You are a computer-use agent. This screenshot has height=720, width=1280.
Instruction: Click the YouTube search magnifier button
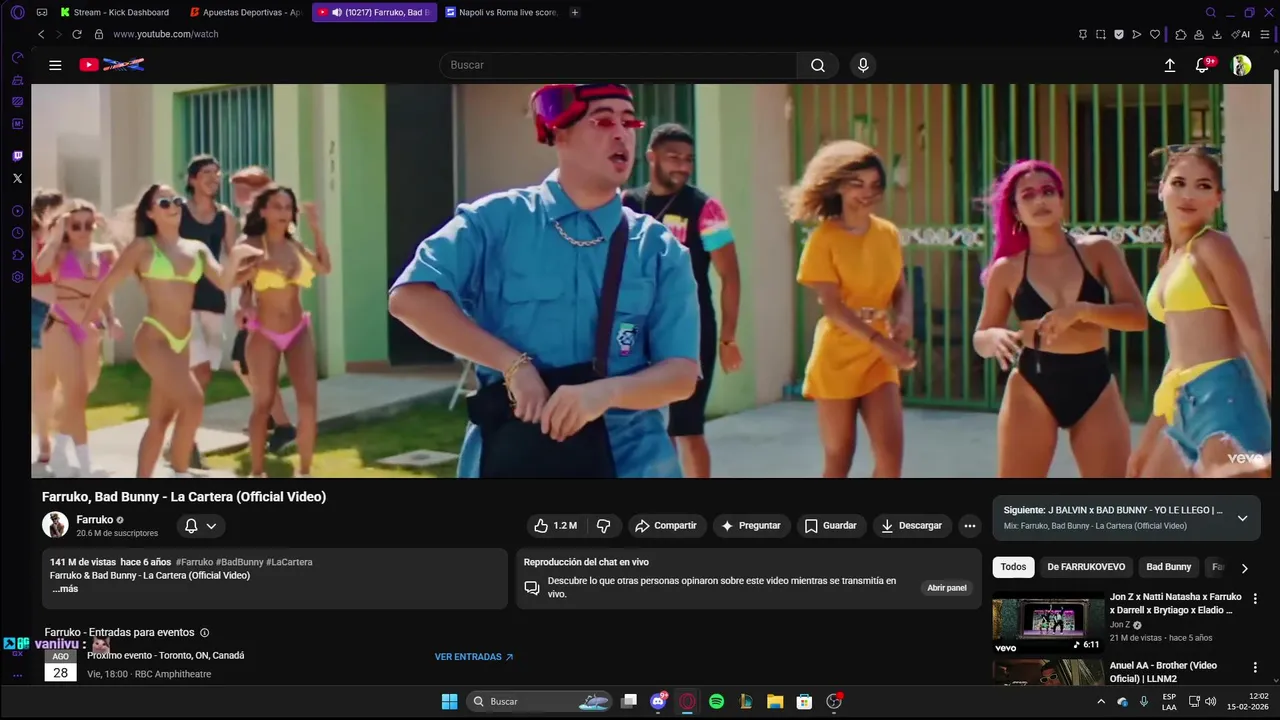coord(818,65)
